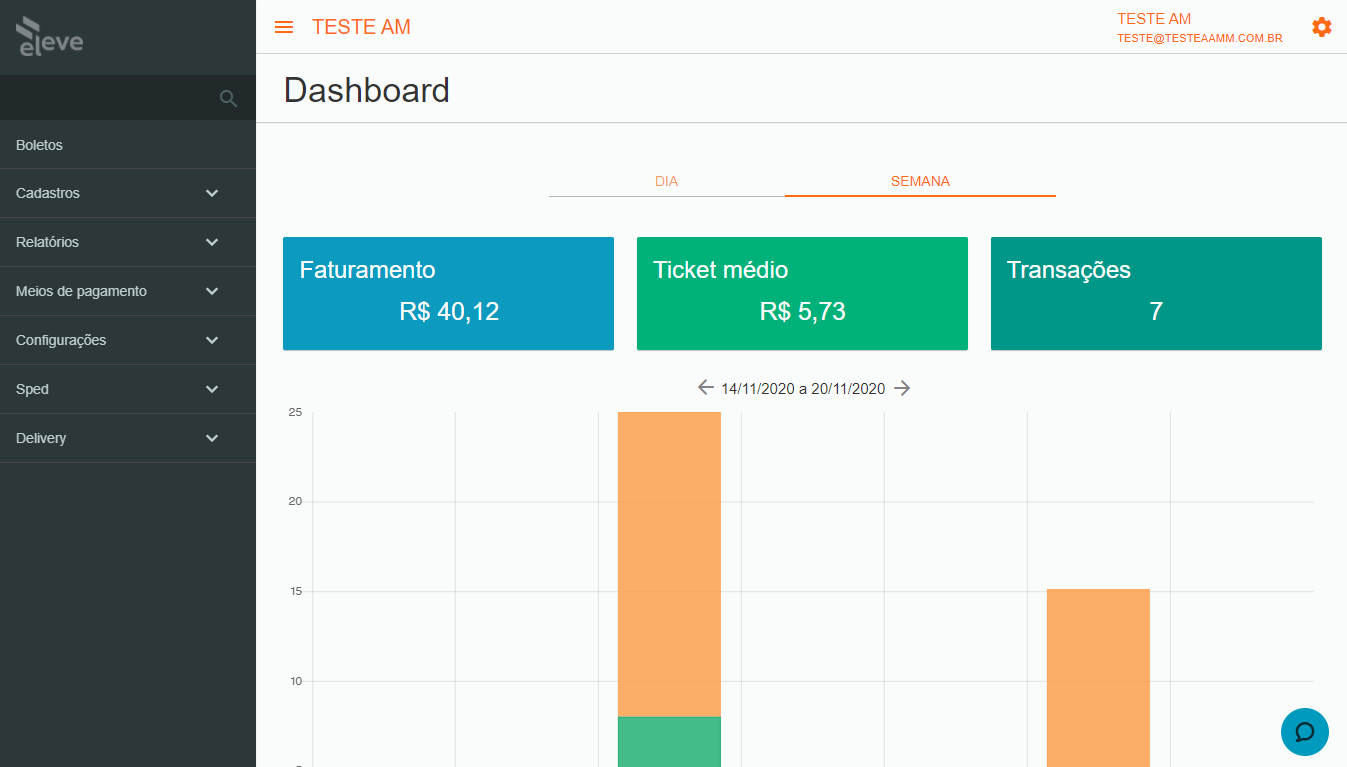Switch to the DIA tab
The image size is (1347, 767).
[x=666, y=181]
